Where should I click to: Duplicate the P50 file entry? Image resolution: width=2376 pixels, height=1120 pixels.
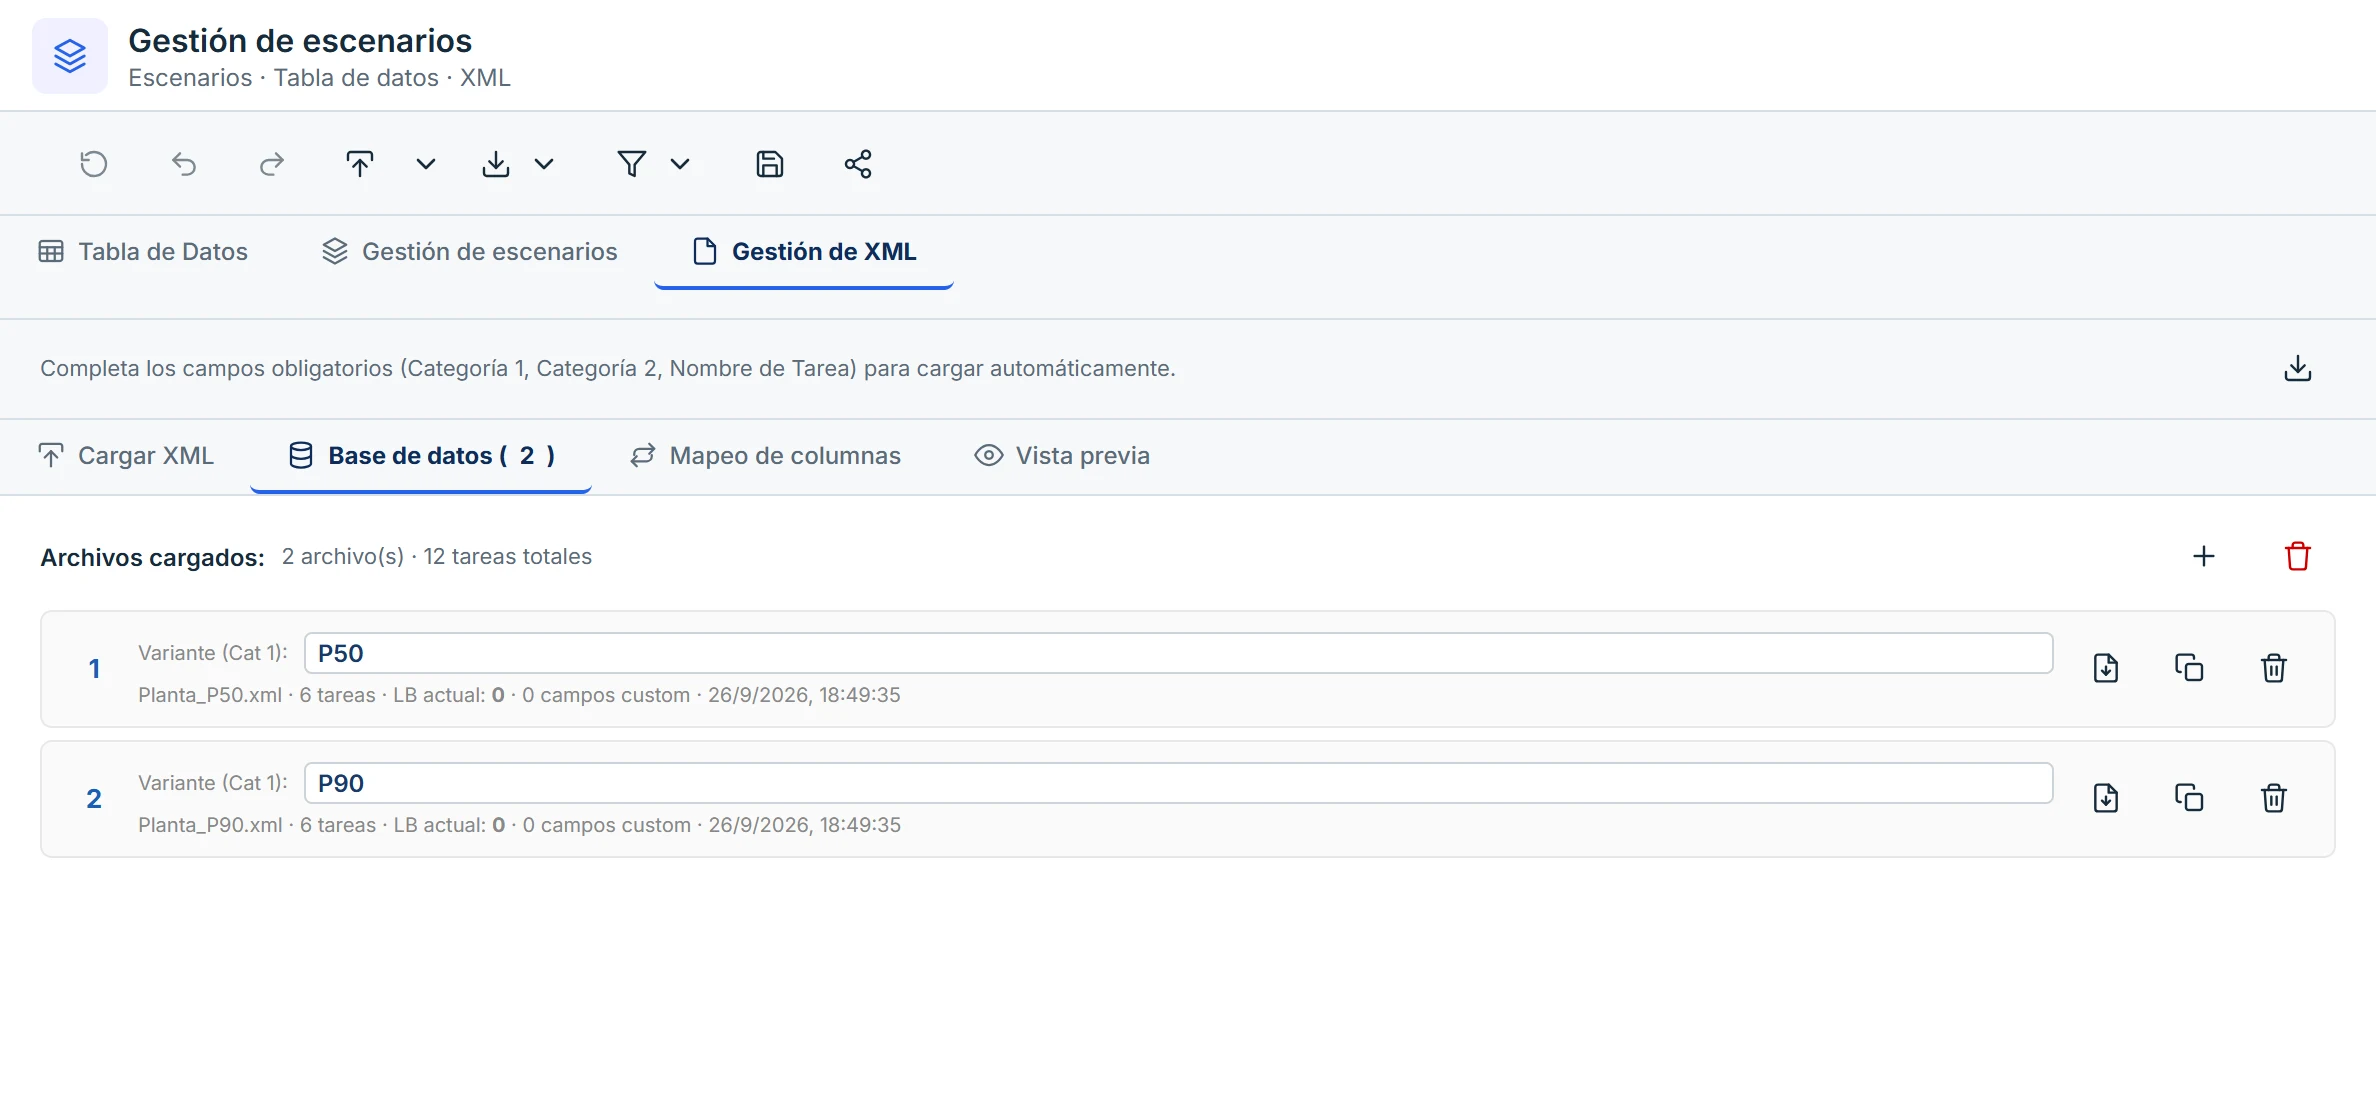[x=2190, y=668]
